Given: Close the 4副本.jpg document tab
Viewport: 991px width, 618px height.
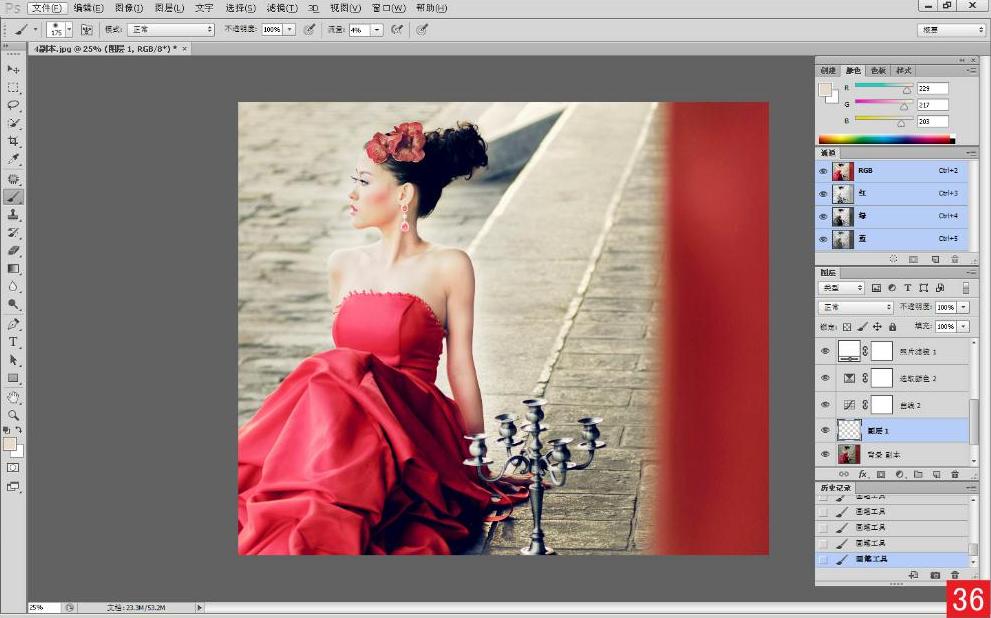Looking at the screenshot, I should (185, 49).
